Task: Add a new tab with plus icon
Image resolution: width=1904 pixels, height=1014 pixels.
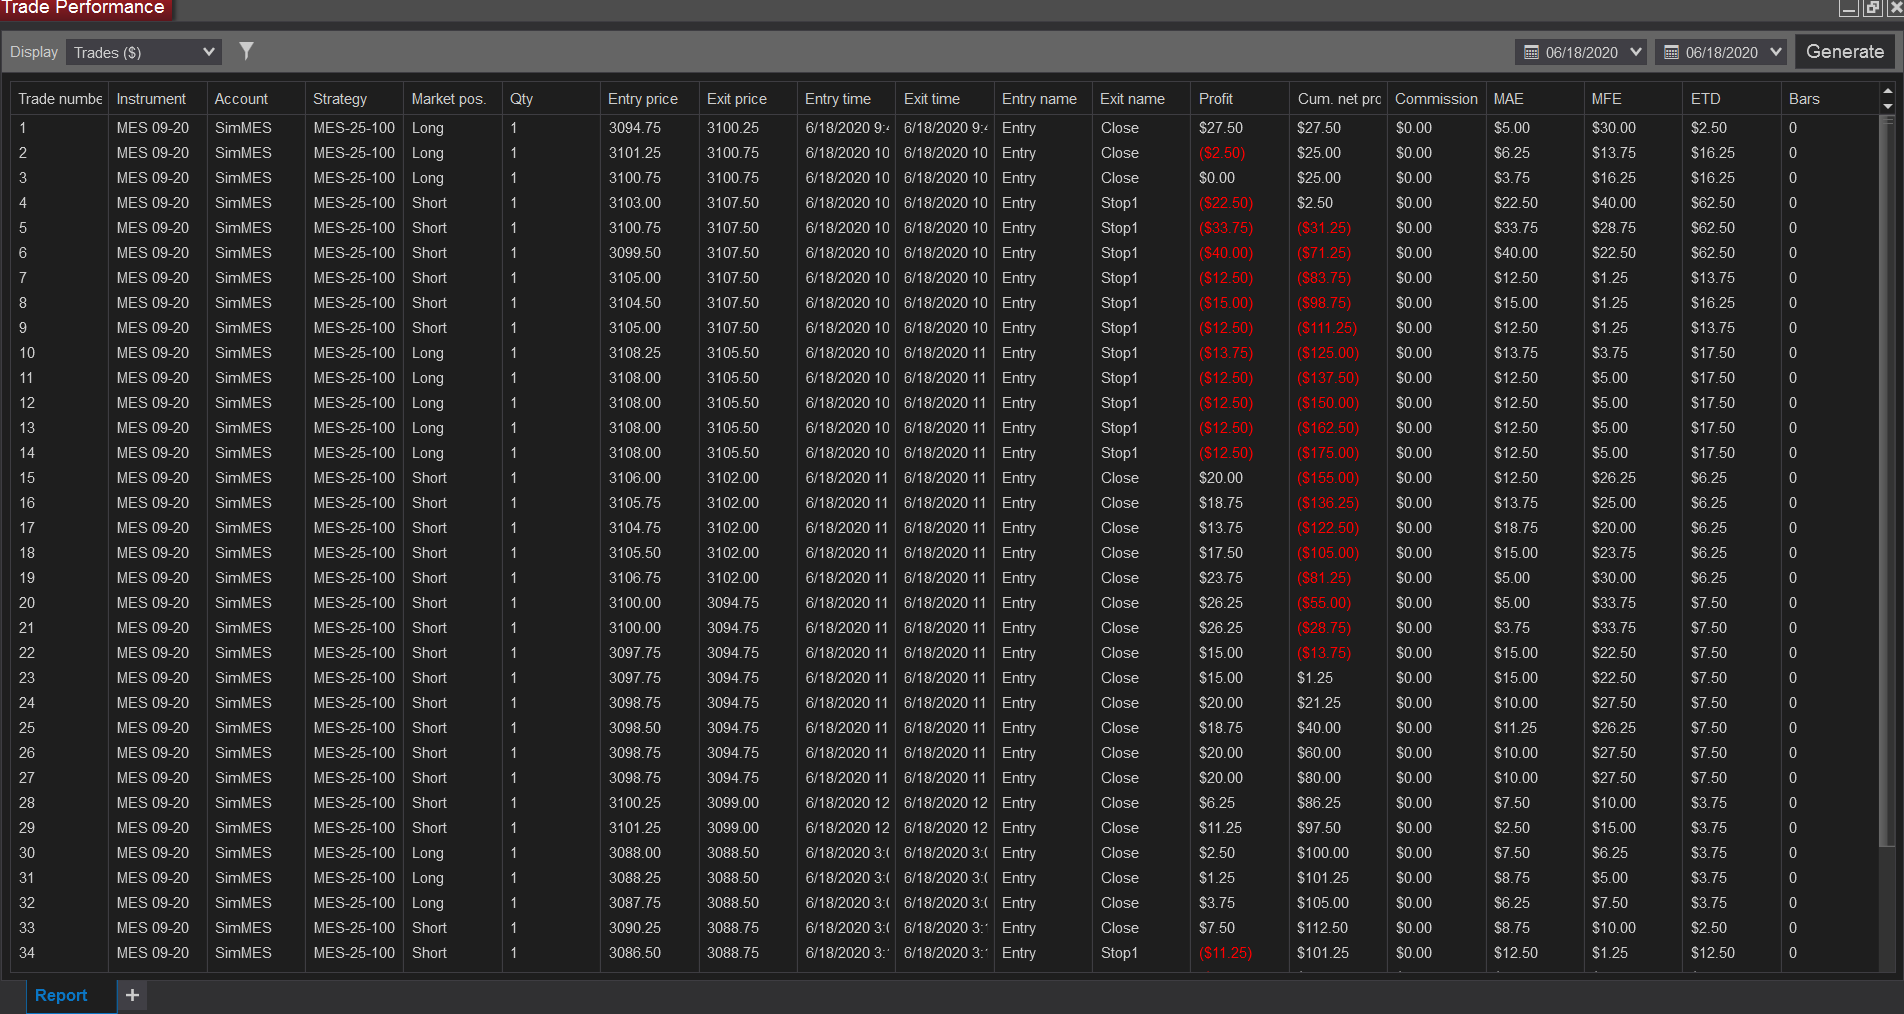Action: click(x=132, y=995)
